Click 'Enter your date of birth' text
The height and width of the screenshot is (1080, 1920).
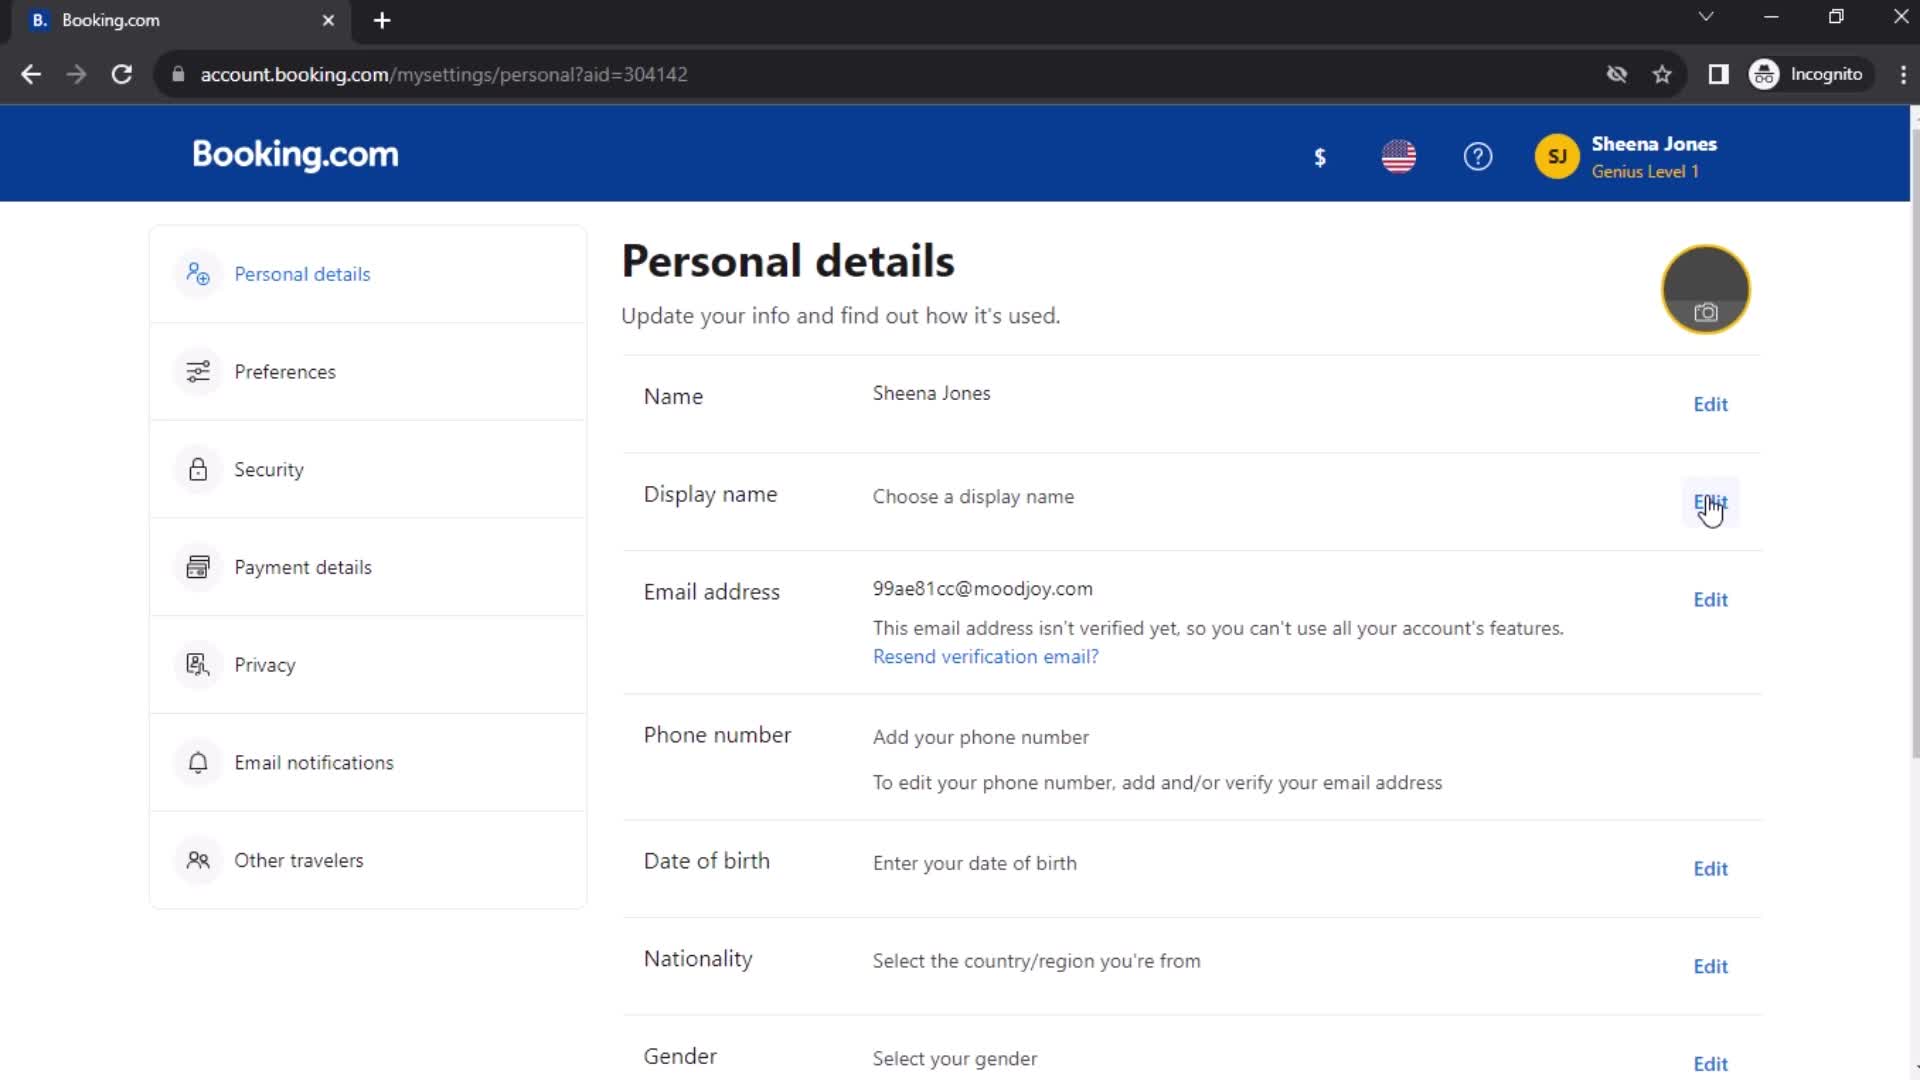pyautogui.click(x=974, y=863)
